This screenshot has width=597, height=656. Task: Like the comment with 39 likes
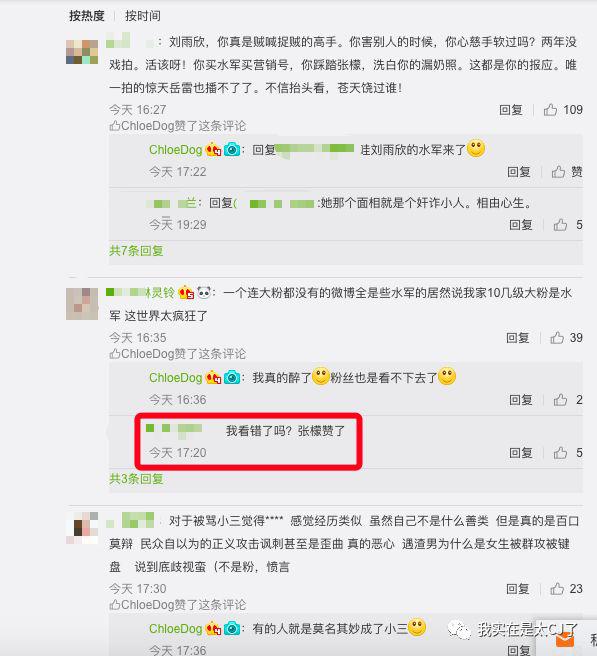[x=557, y=338]
